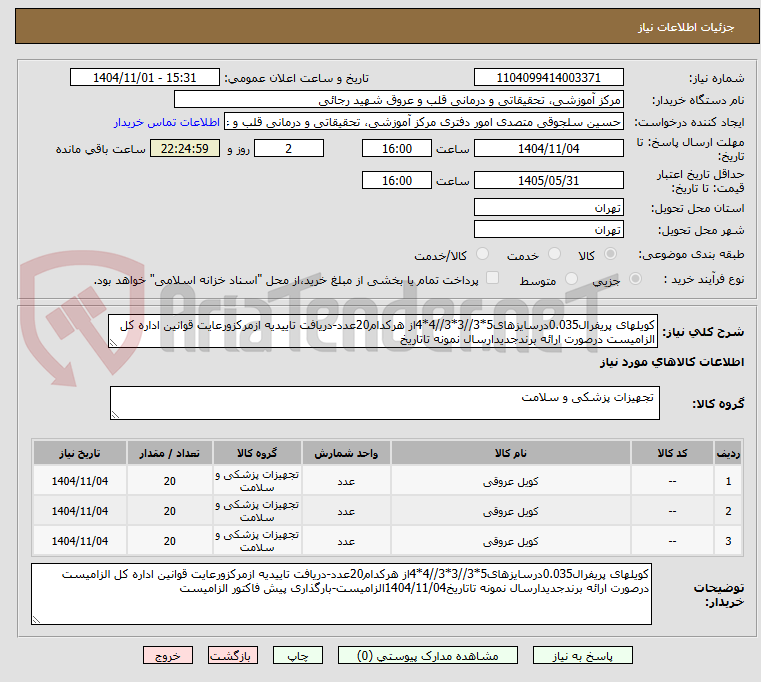The height and width of the screenshot is (682, 761).
Task: Click the واحد شمارش column header
Action: 346,453
